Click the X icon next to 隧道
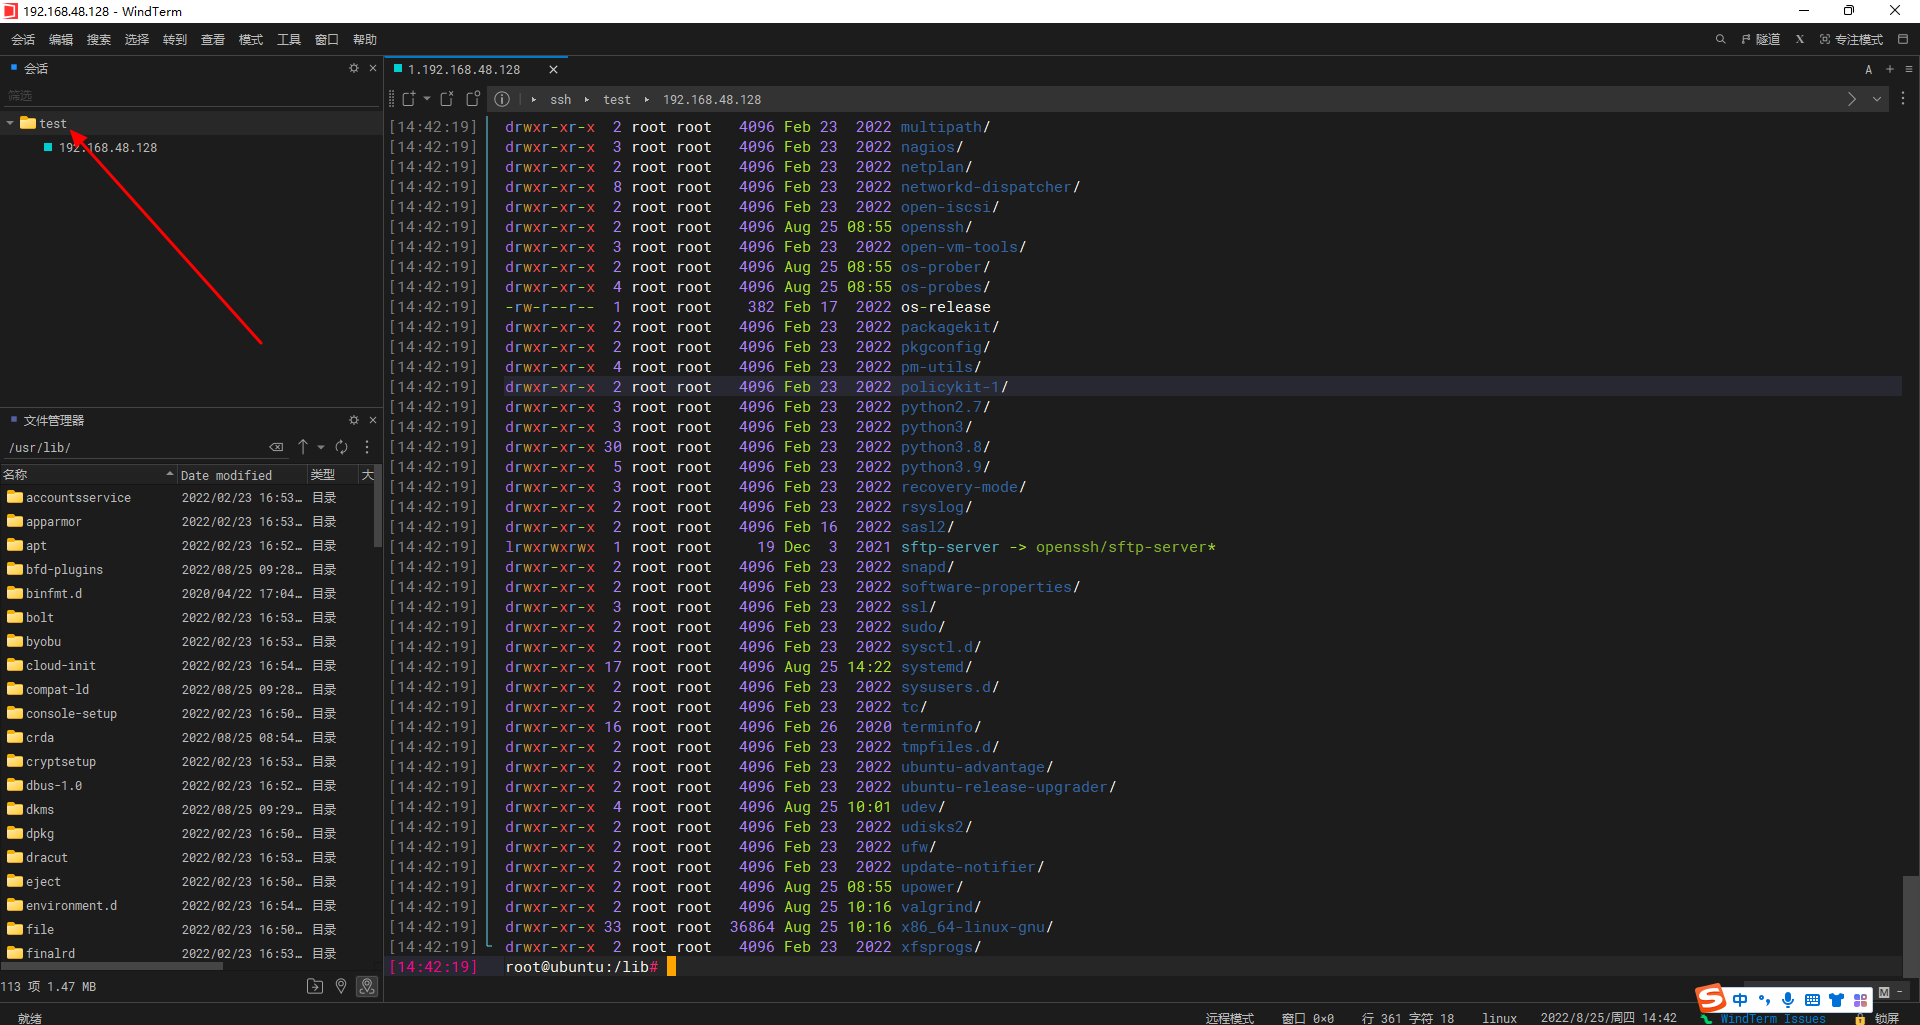1920x1025 pixels. [1800, 40]
